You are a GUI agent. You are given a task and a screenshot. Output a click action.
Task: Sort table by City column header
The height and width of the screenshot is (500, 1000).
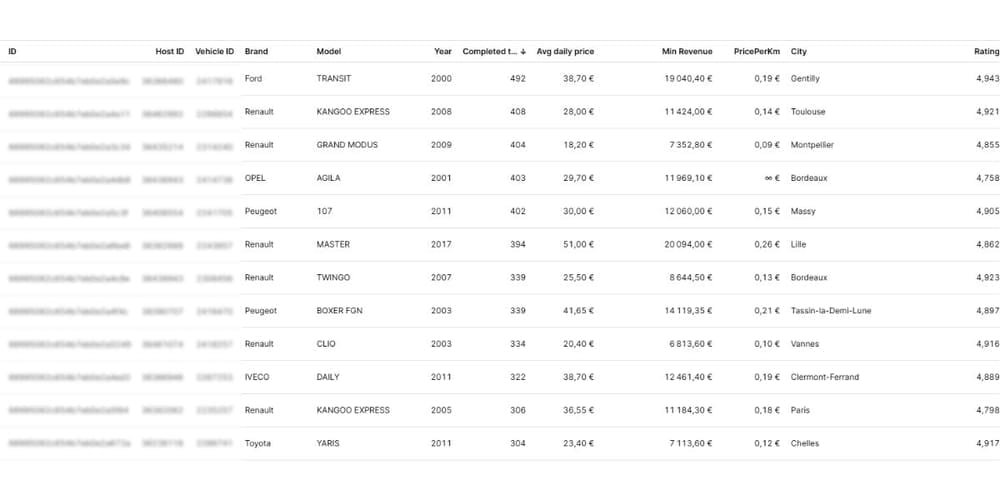(x=798, y=52)
